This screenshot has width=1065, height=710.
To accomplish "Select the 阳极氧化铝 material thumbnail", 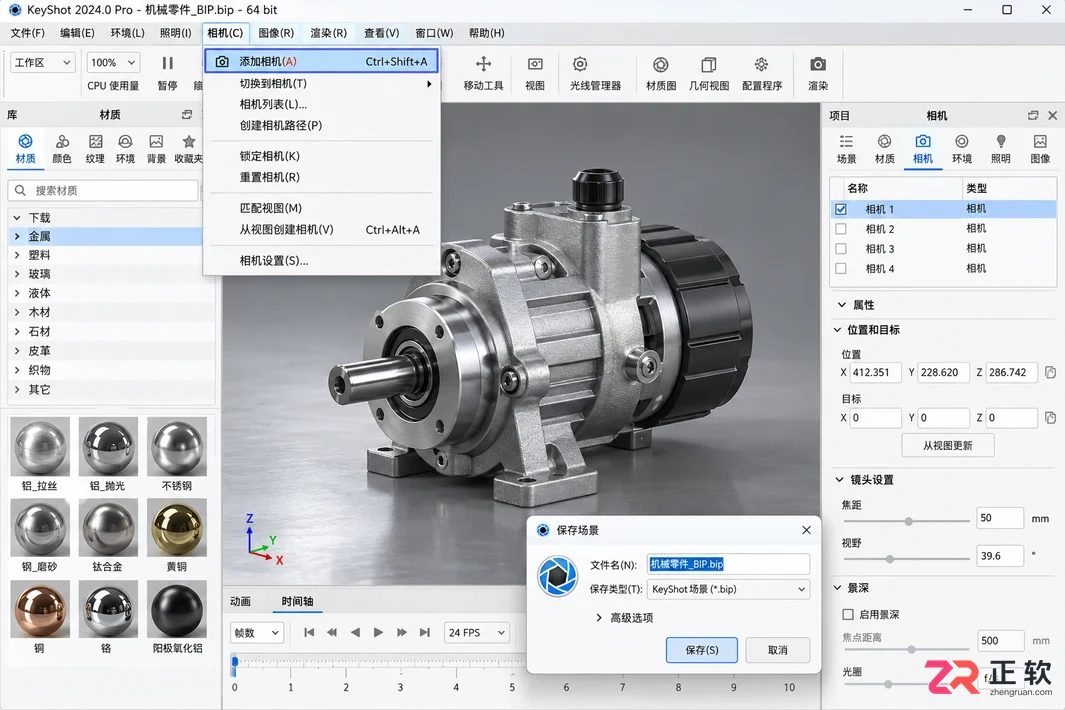I will 177,609.
